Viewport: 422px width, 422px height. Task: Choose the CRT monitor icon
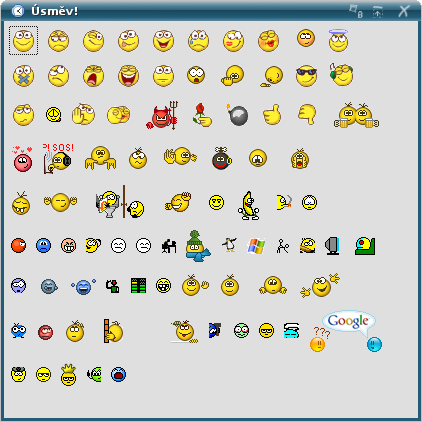tap(332, 246)
